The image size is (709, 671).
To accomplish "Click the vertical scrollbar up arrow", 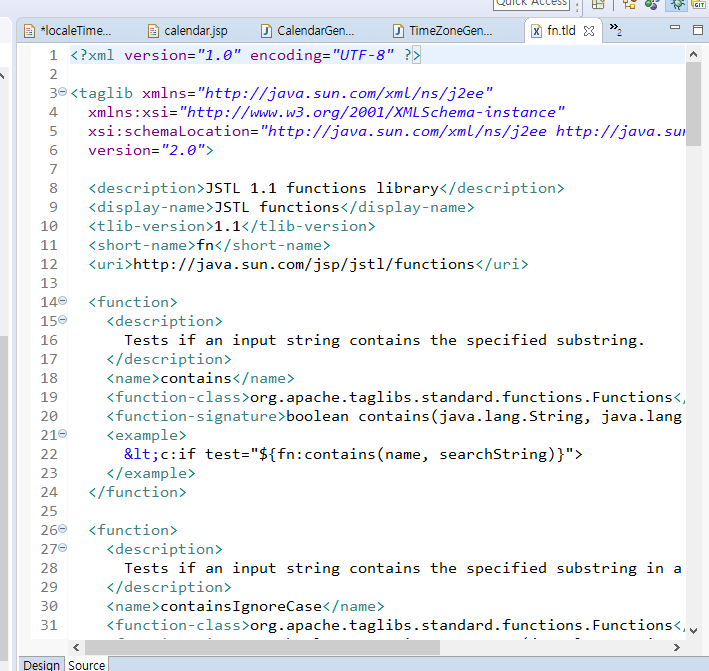I will click(x=693, y=54).
